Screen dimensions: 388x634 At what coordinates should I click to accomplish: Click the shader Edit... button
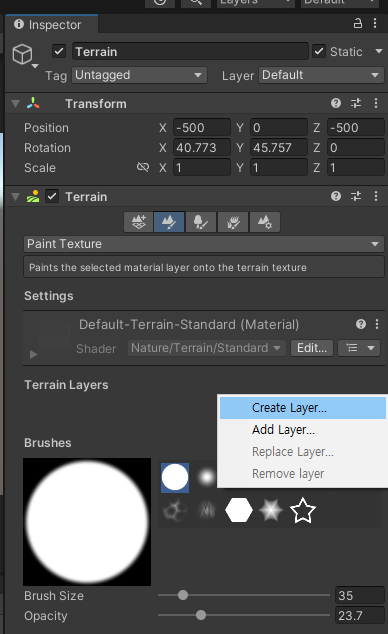coord(312,348)
